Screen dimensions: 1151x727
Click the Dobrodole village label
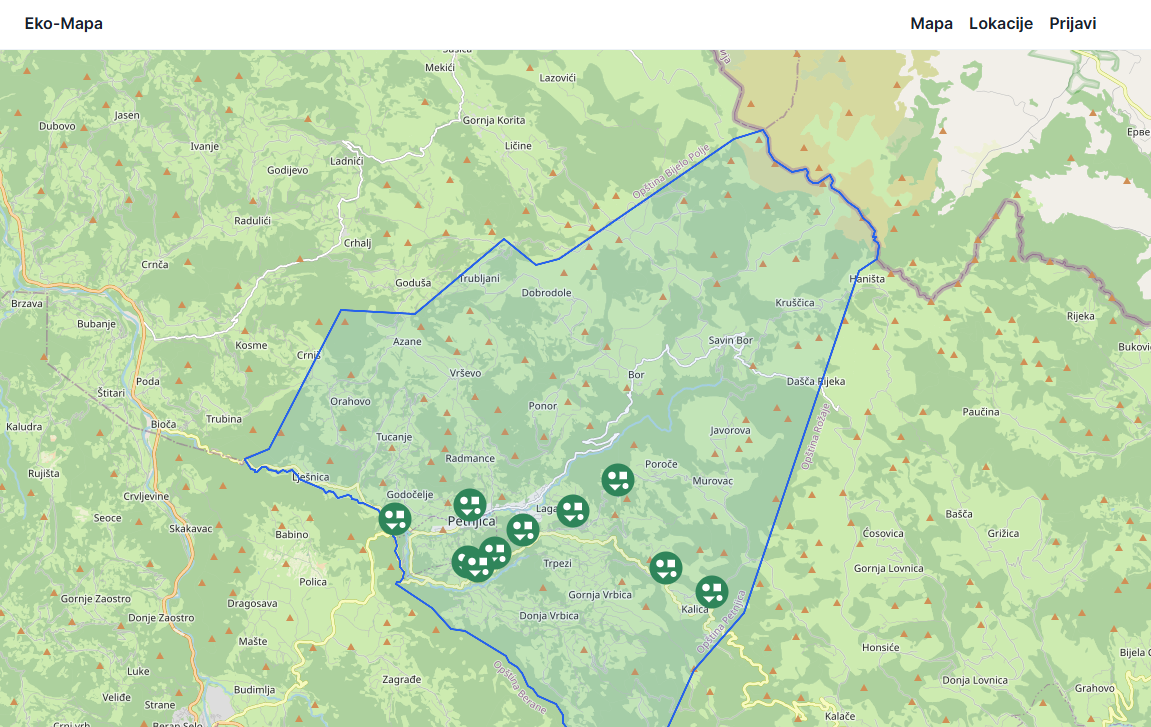coord(546,293)
